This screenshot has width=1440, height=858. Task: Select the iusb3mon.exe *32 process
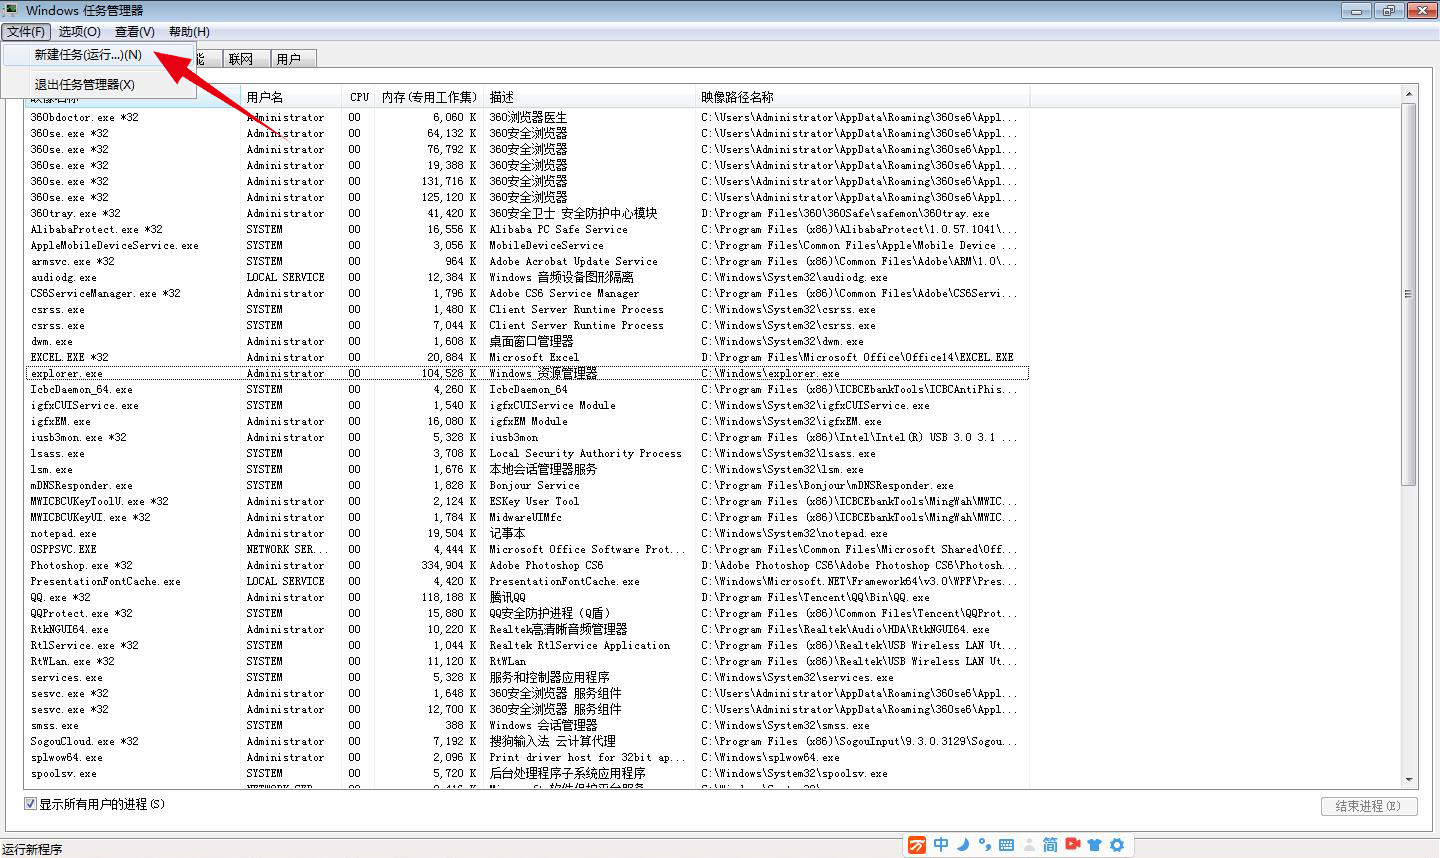pyautogui.click(x=527, y=437)
